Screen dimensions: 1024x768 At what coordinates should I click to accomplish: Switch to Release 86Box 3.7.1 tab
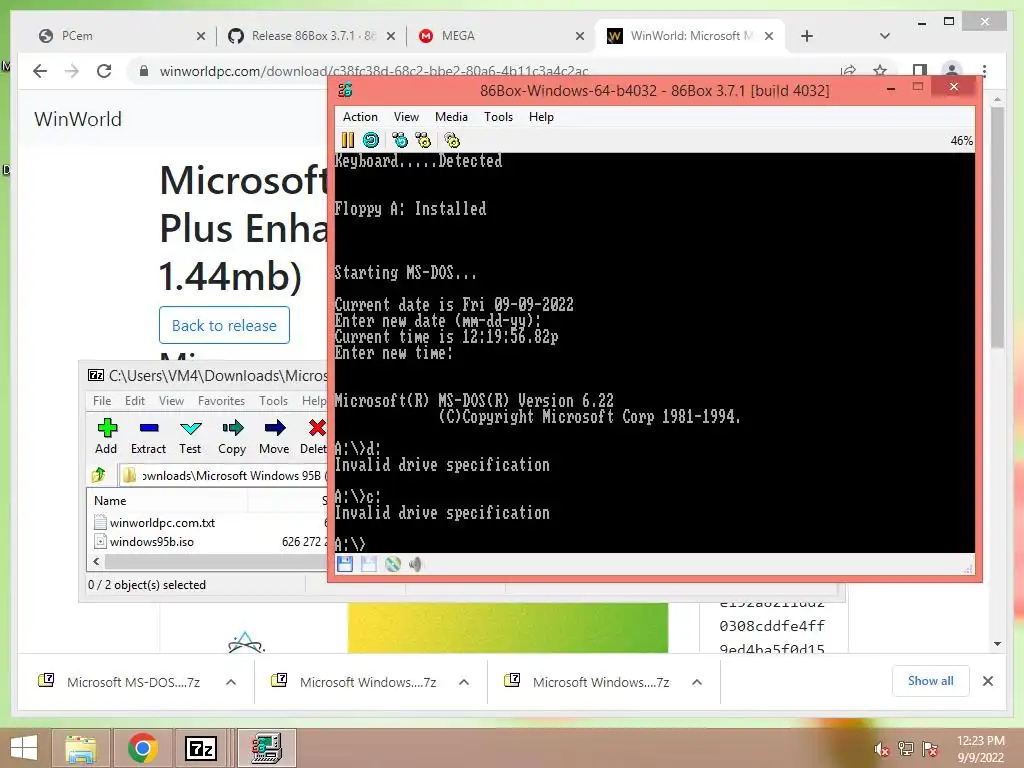click(x=312, y=36)
